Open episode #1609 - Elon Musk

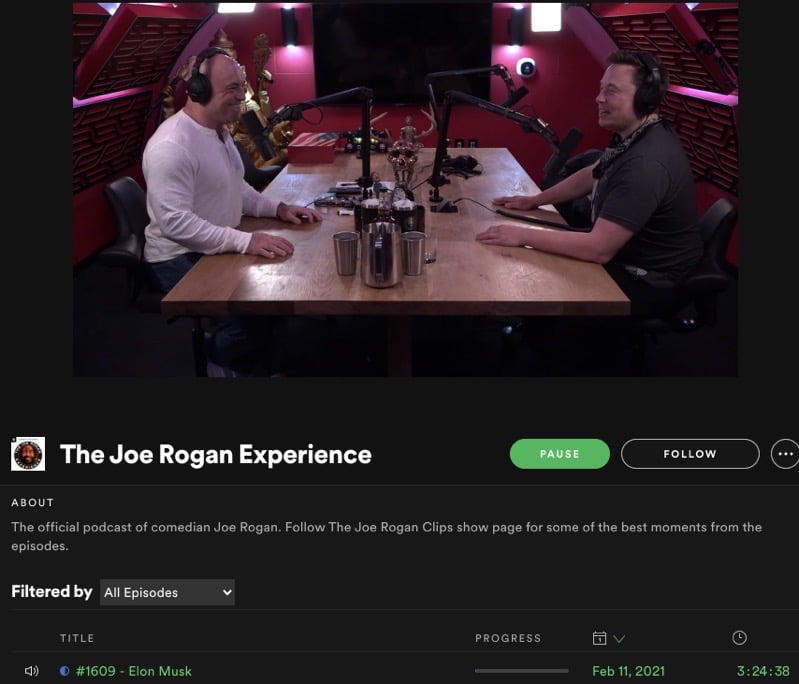(x=134, y=671)
